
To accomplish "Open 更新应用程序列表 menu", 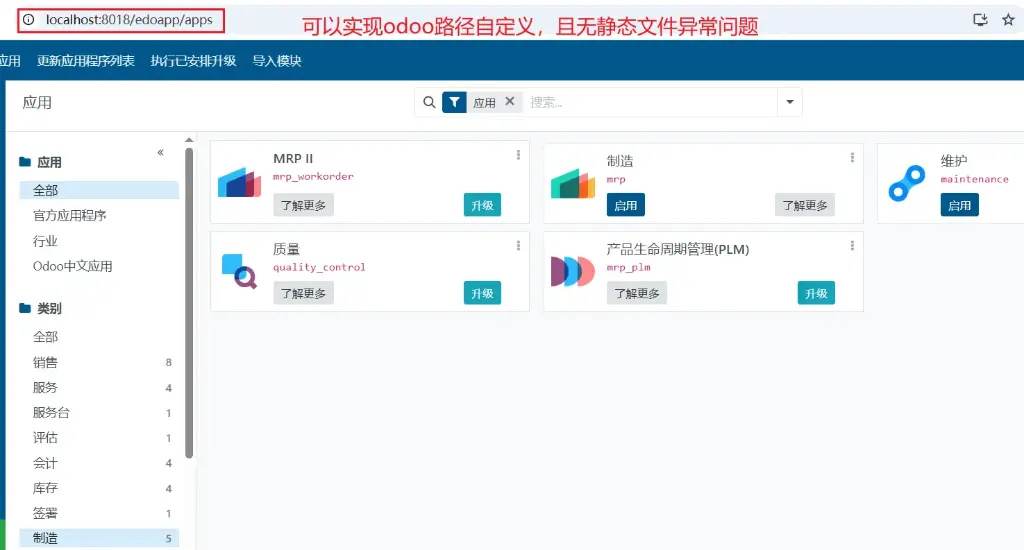I will tap(86, 61).
